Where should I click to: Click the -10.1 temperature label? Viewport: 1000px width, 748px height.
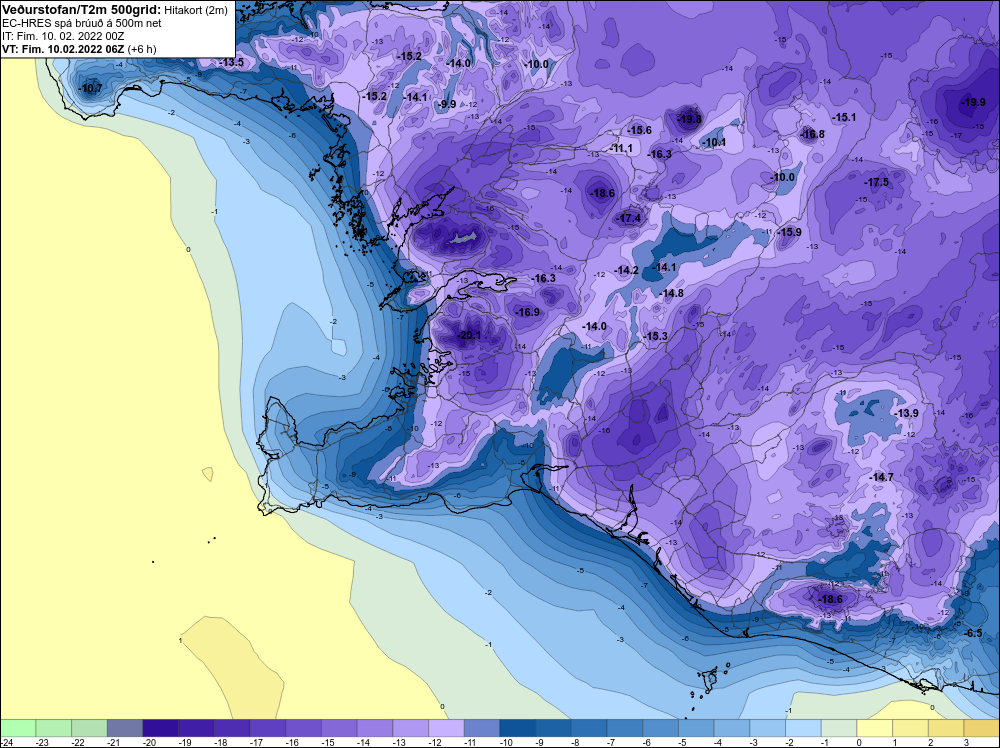714,142
